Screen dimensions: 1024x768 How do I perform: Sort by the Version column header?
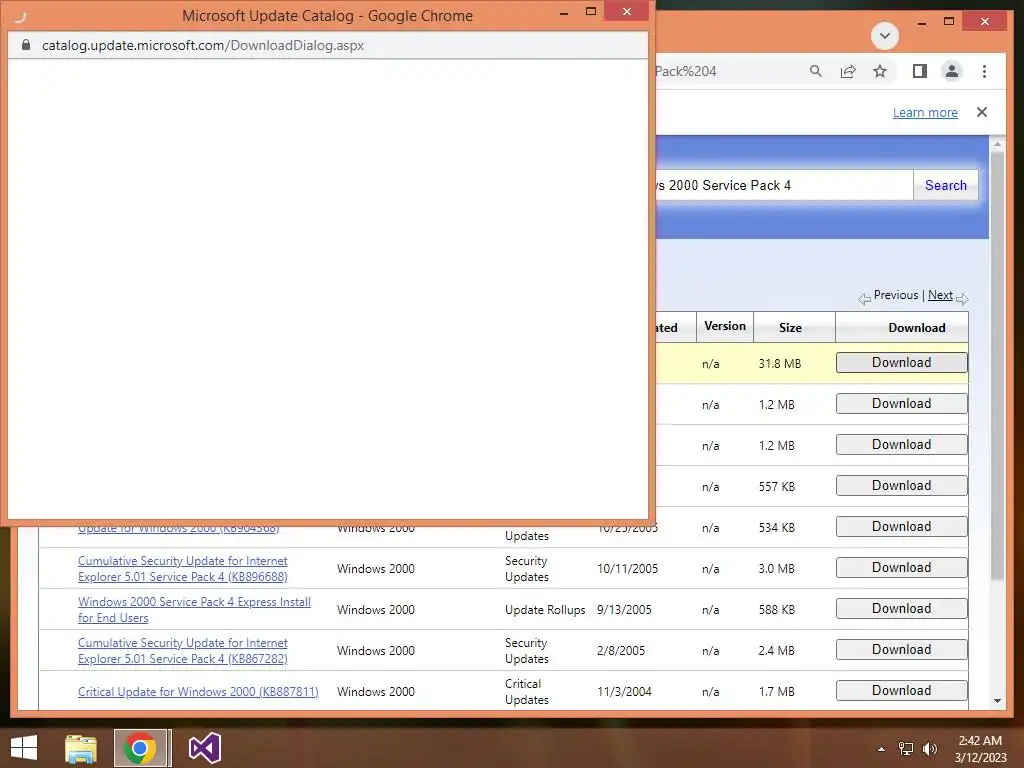(725, 326)
